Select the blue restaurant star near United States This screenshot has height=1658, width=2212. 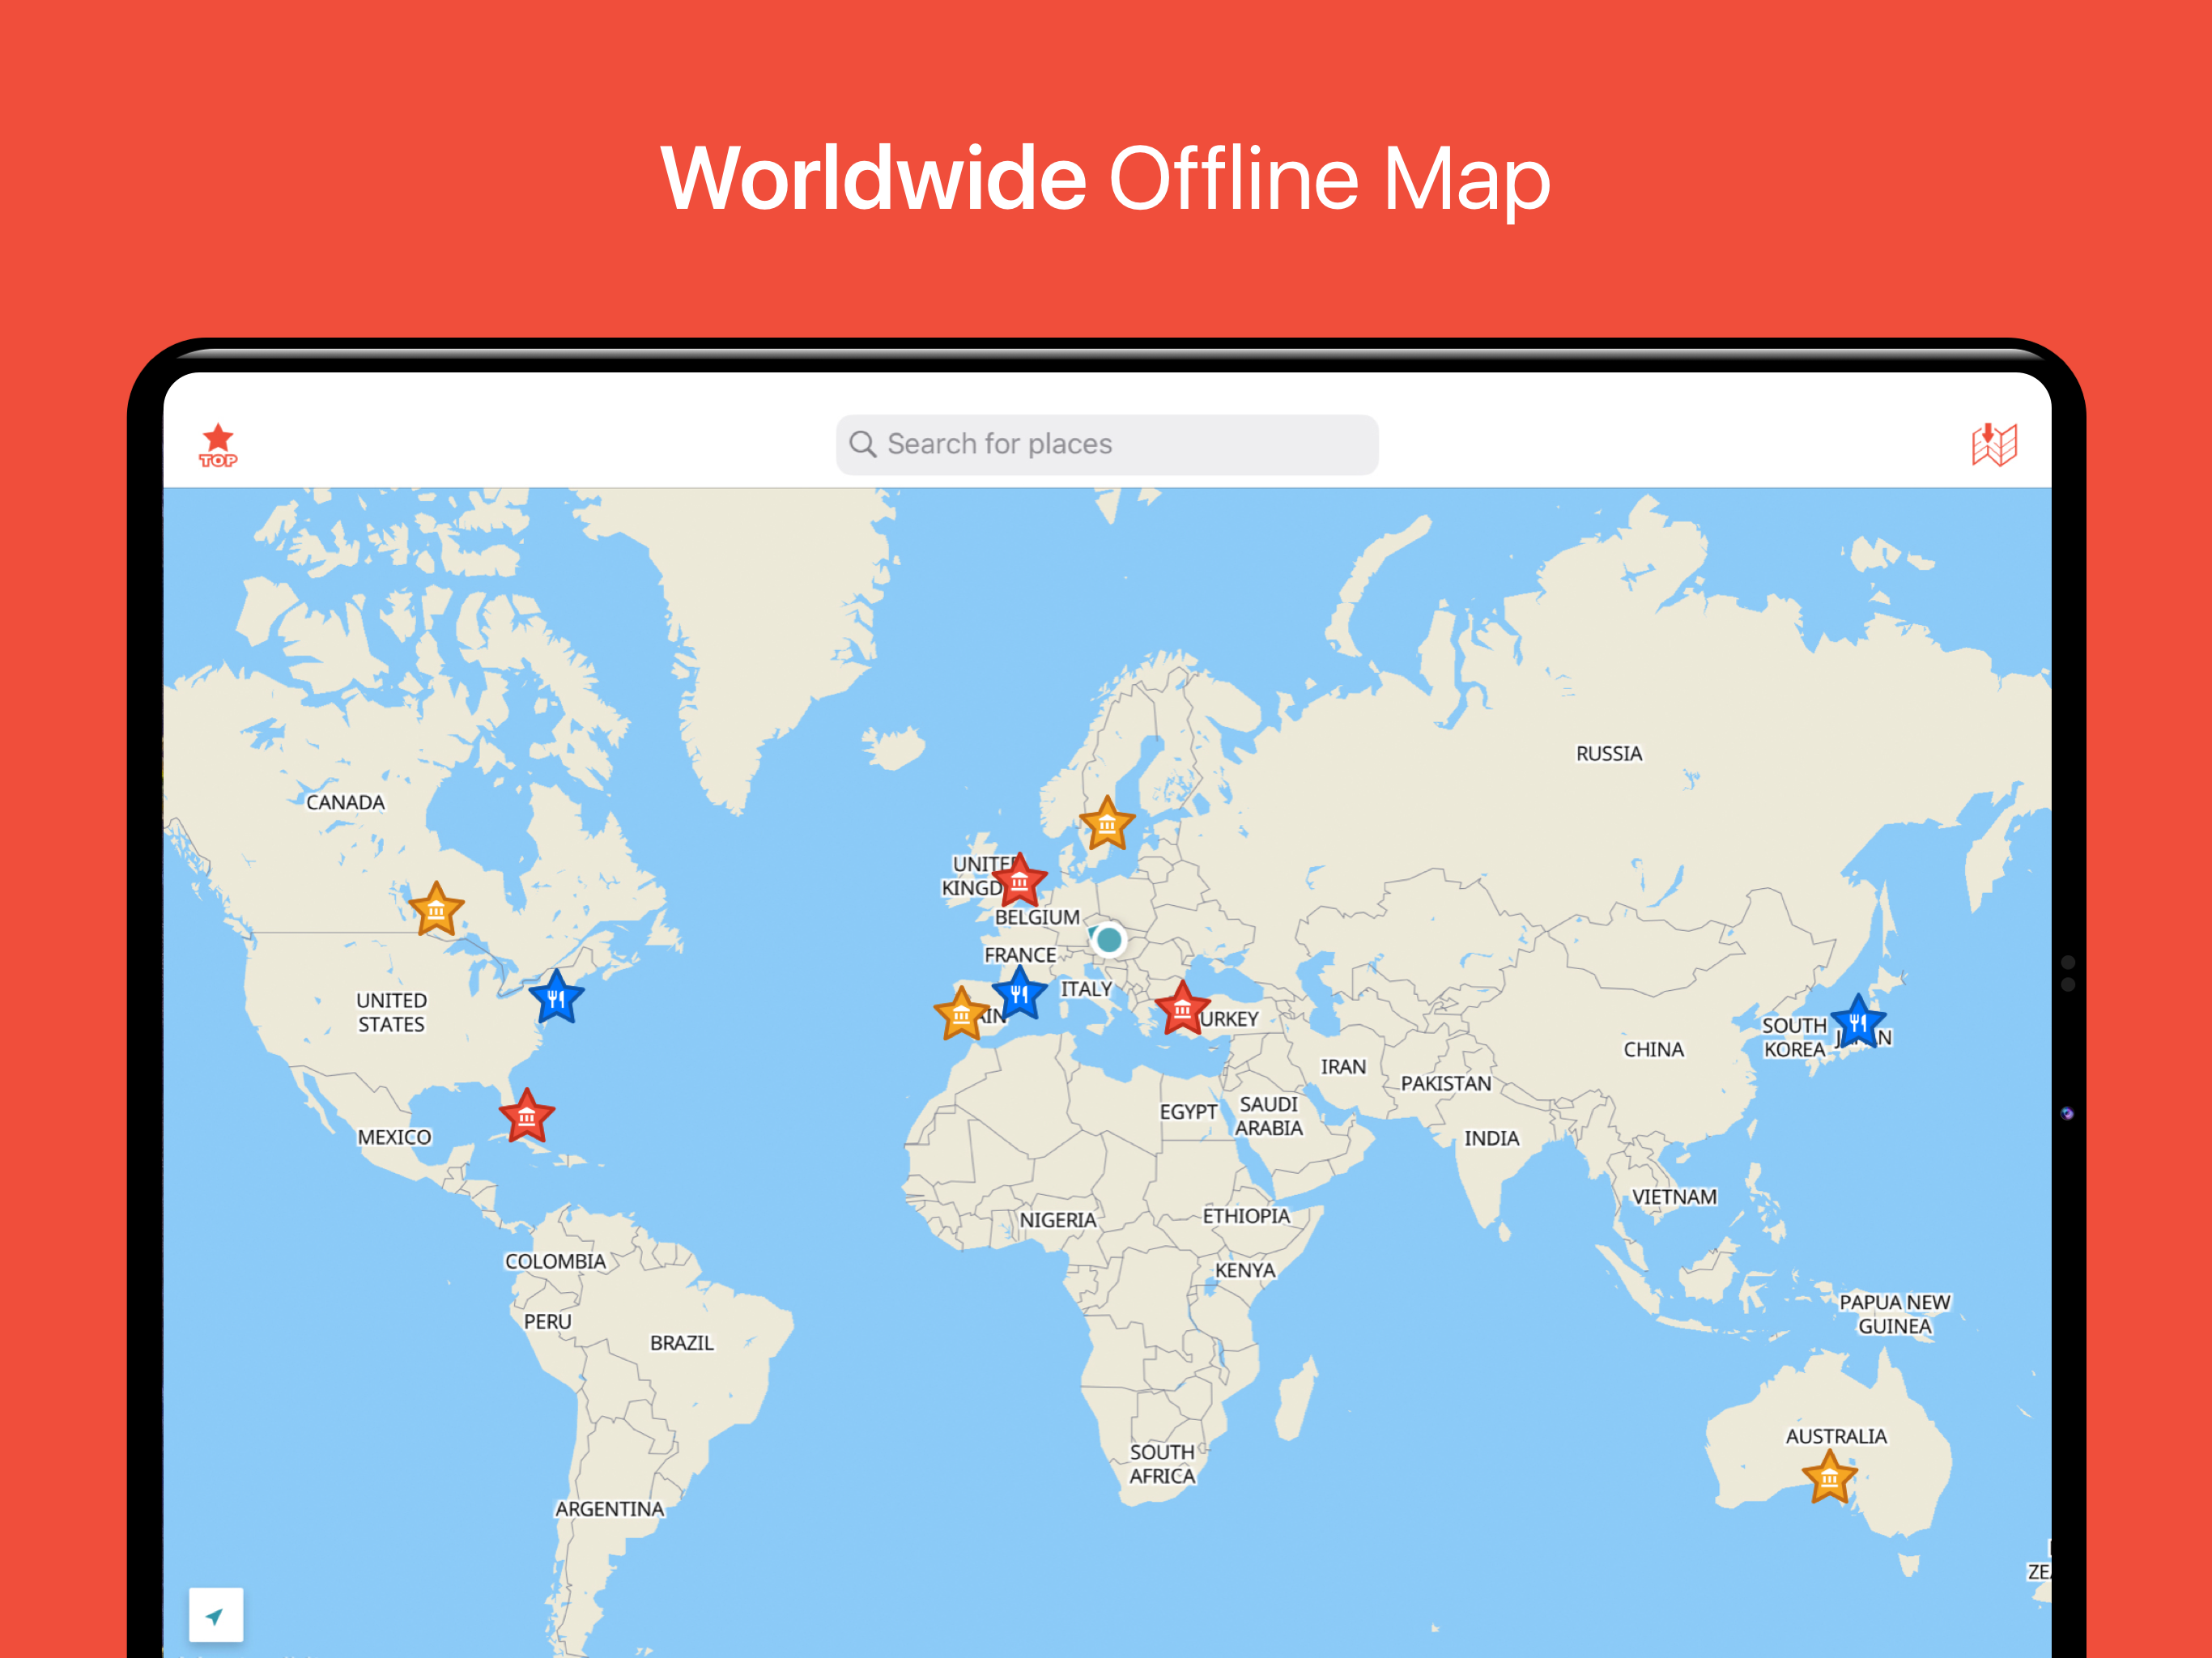(557, 996)
